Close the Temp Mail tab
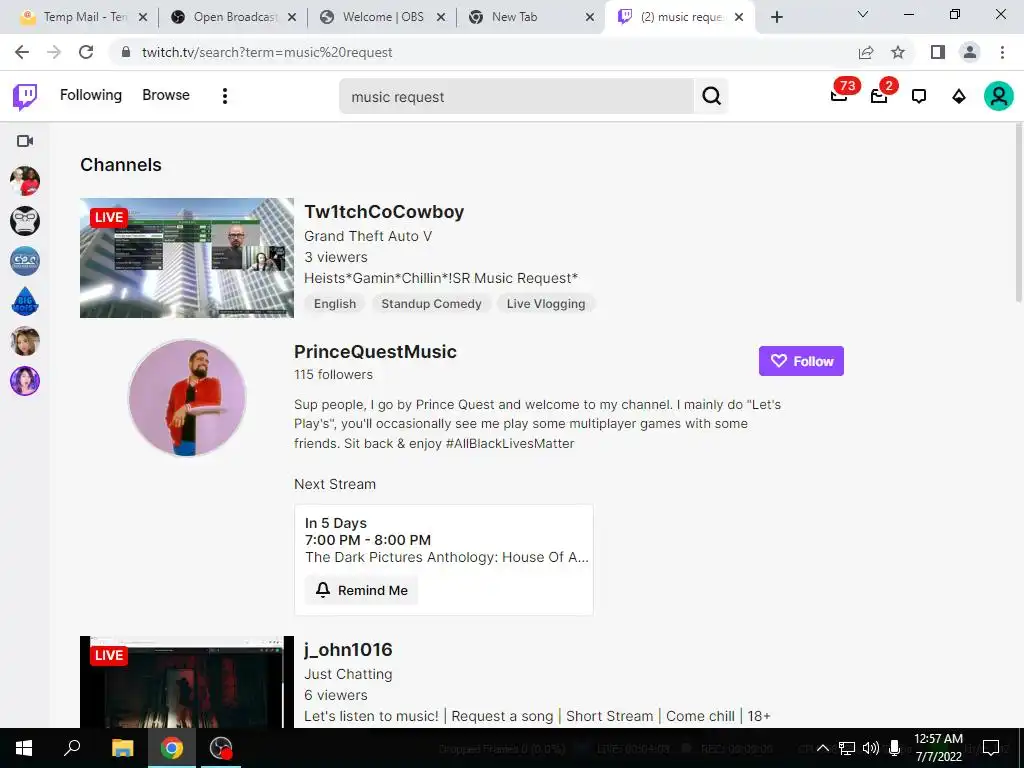The height and width of the screenshot is (768, 1024). coord(143,17)
